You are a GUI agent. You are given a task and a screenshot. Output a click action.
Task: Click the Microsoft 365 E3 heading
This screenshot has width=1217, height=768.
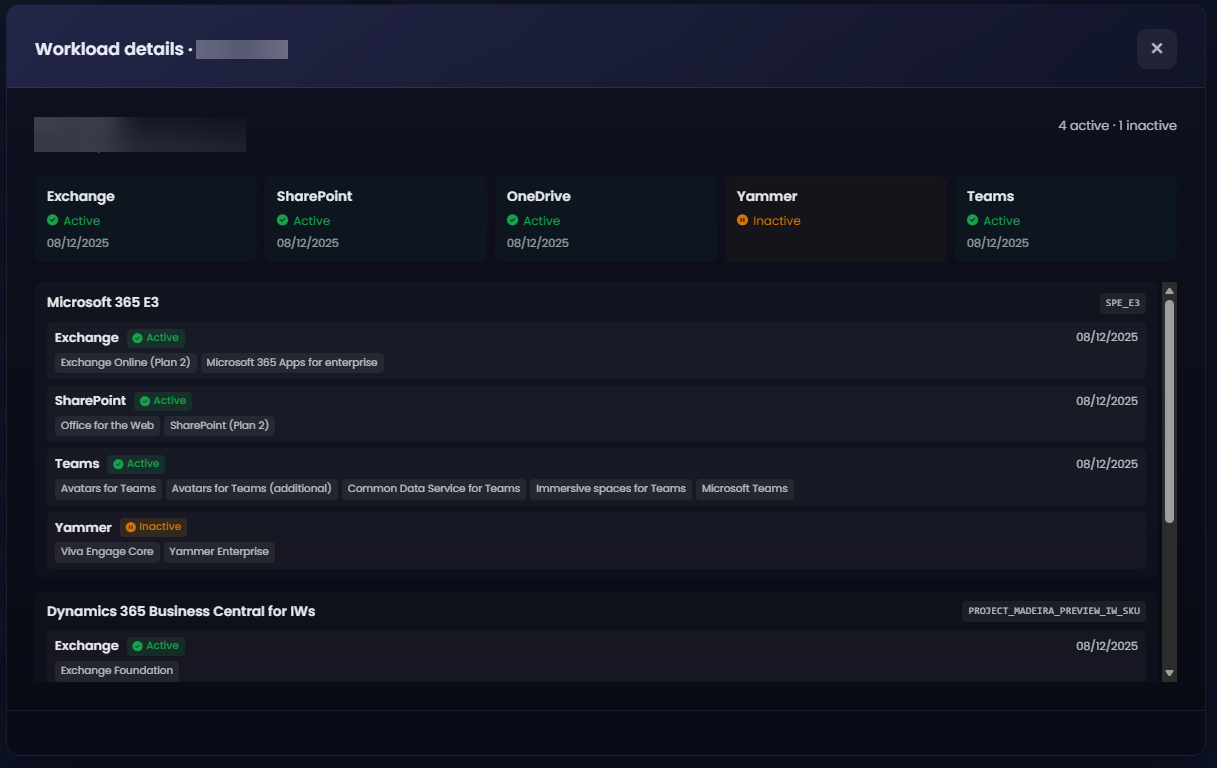pyautogui.click(x=103, y=302)
